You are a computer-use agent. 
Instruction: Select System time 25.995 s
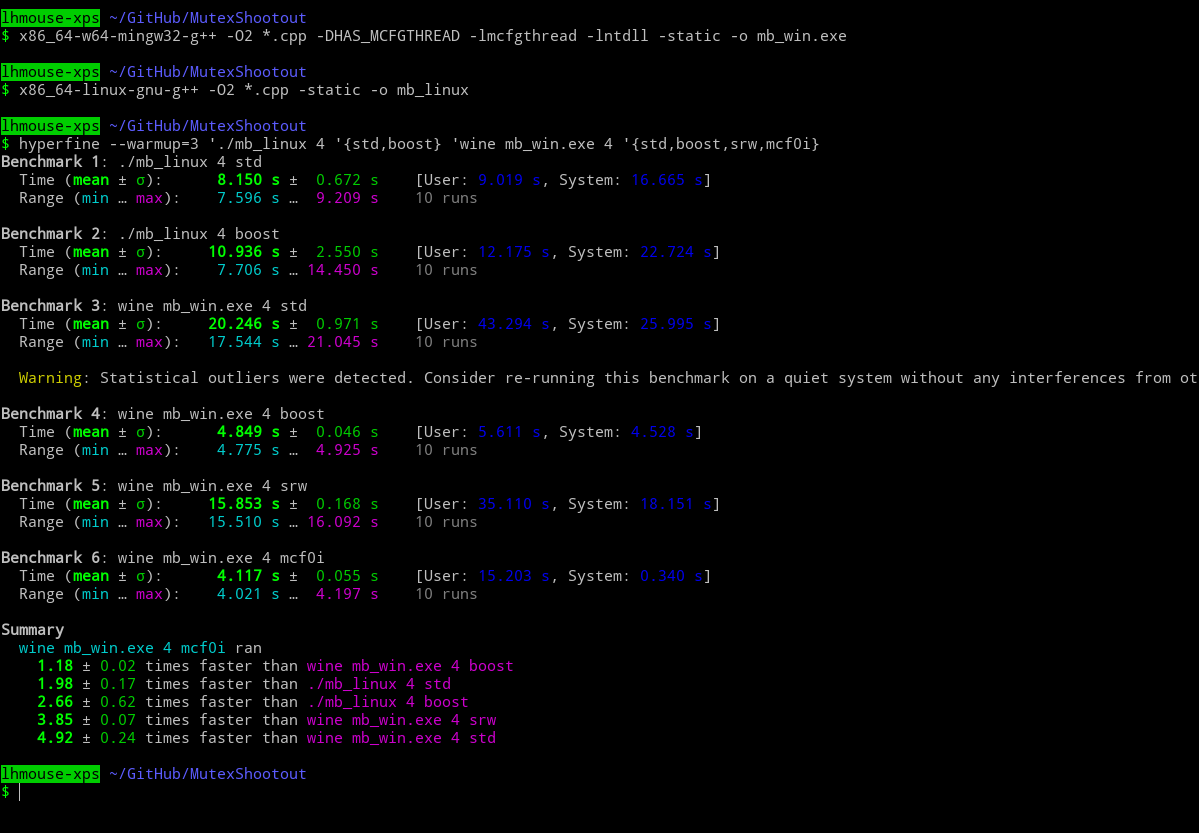(x=676, y=324)
